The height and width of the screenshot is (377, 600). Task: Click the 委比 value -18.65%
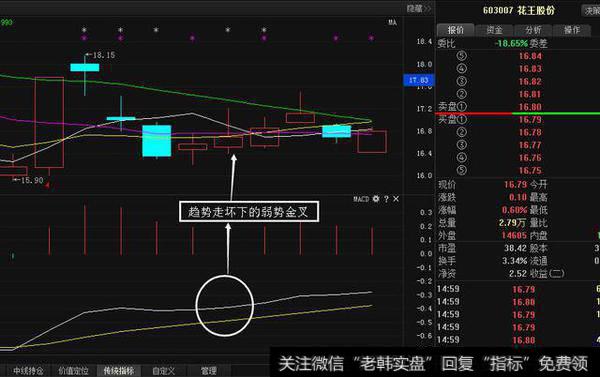511,43
